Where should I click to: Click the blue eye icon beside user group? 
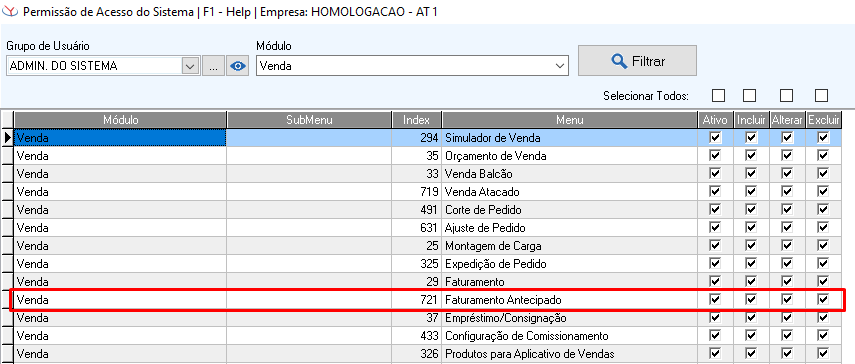point(237,66)
